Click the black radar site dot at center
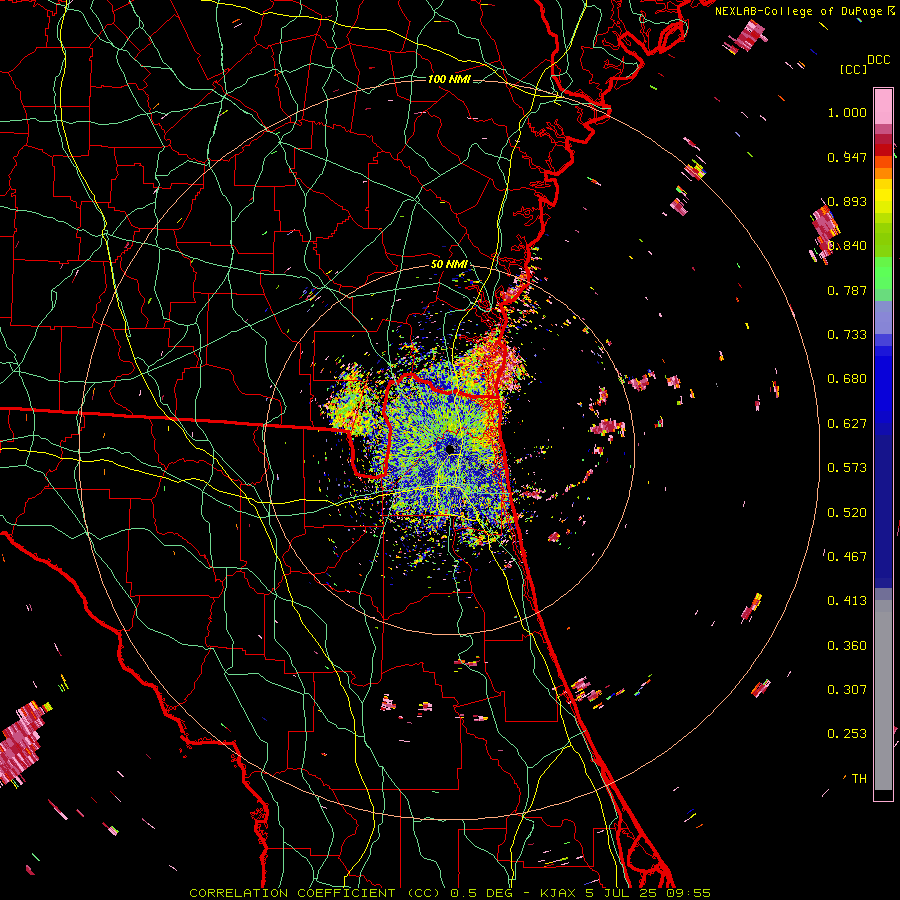The width and height of the screenshot is (900, 900). tap(450, 449)
